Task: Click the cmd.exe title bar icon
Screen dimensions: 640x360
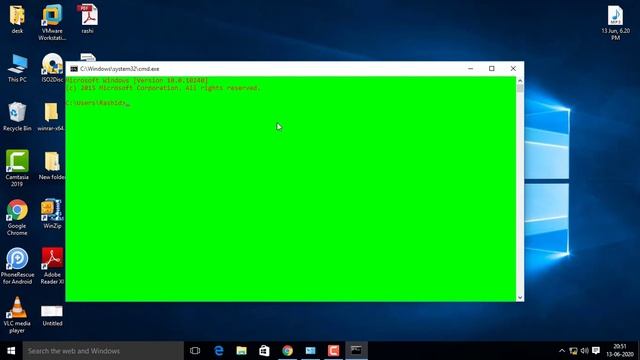Action: [74, 69]
